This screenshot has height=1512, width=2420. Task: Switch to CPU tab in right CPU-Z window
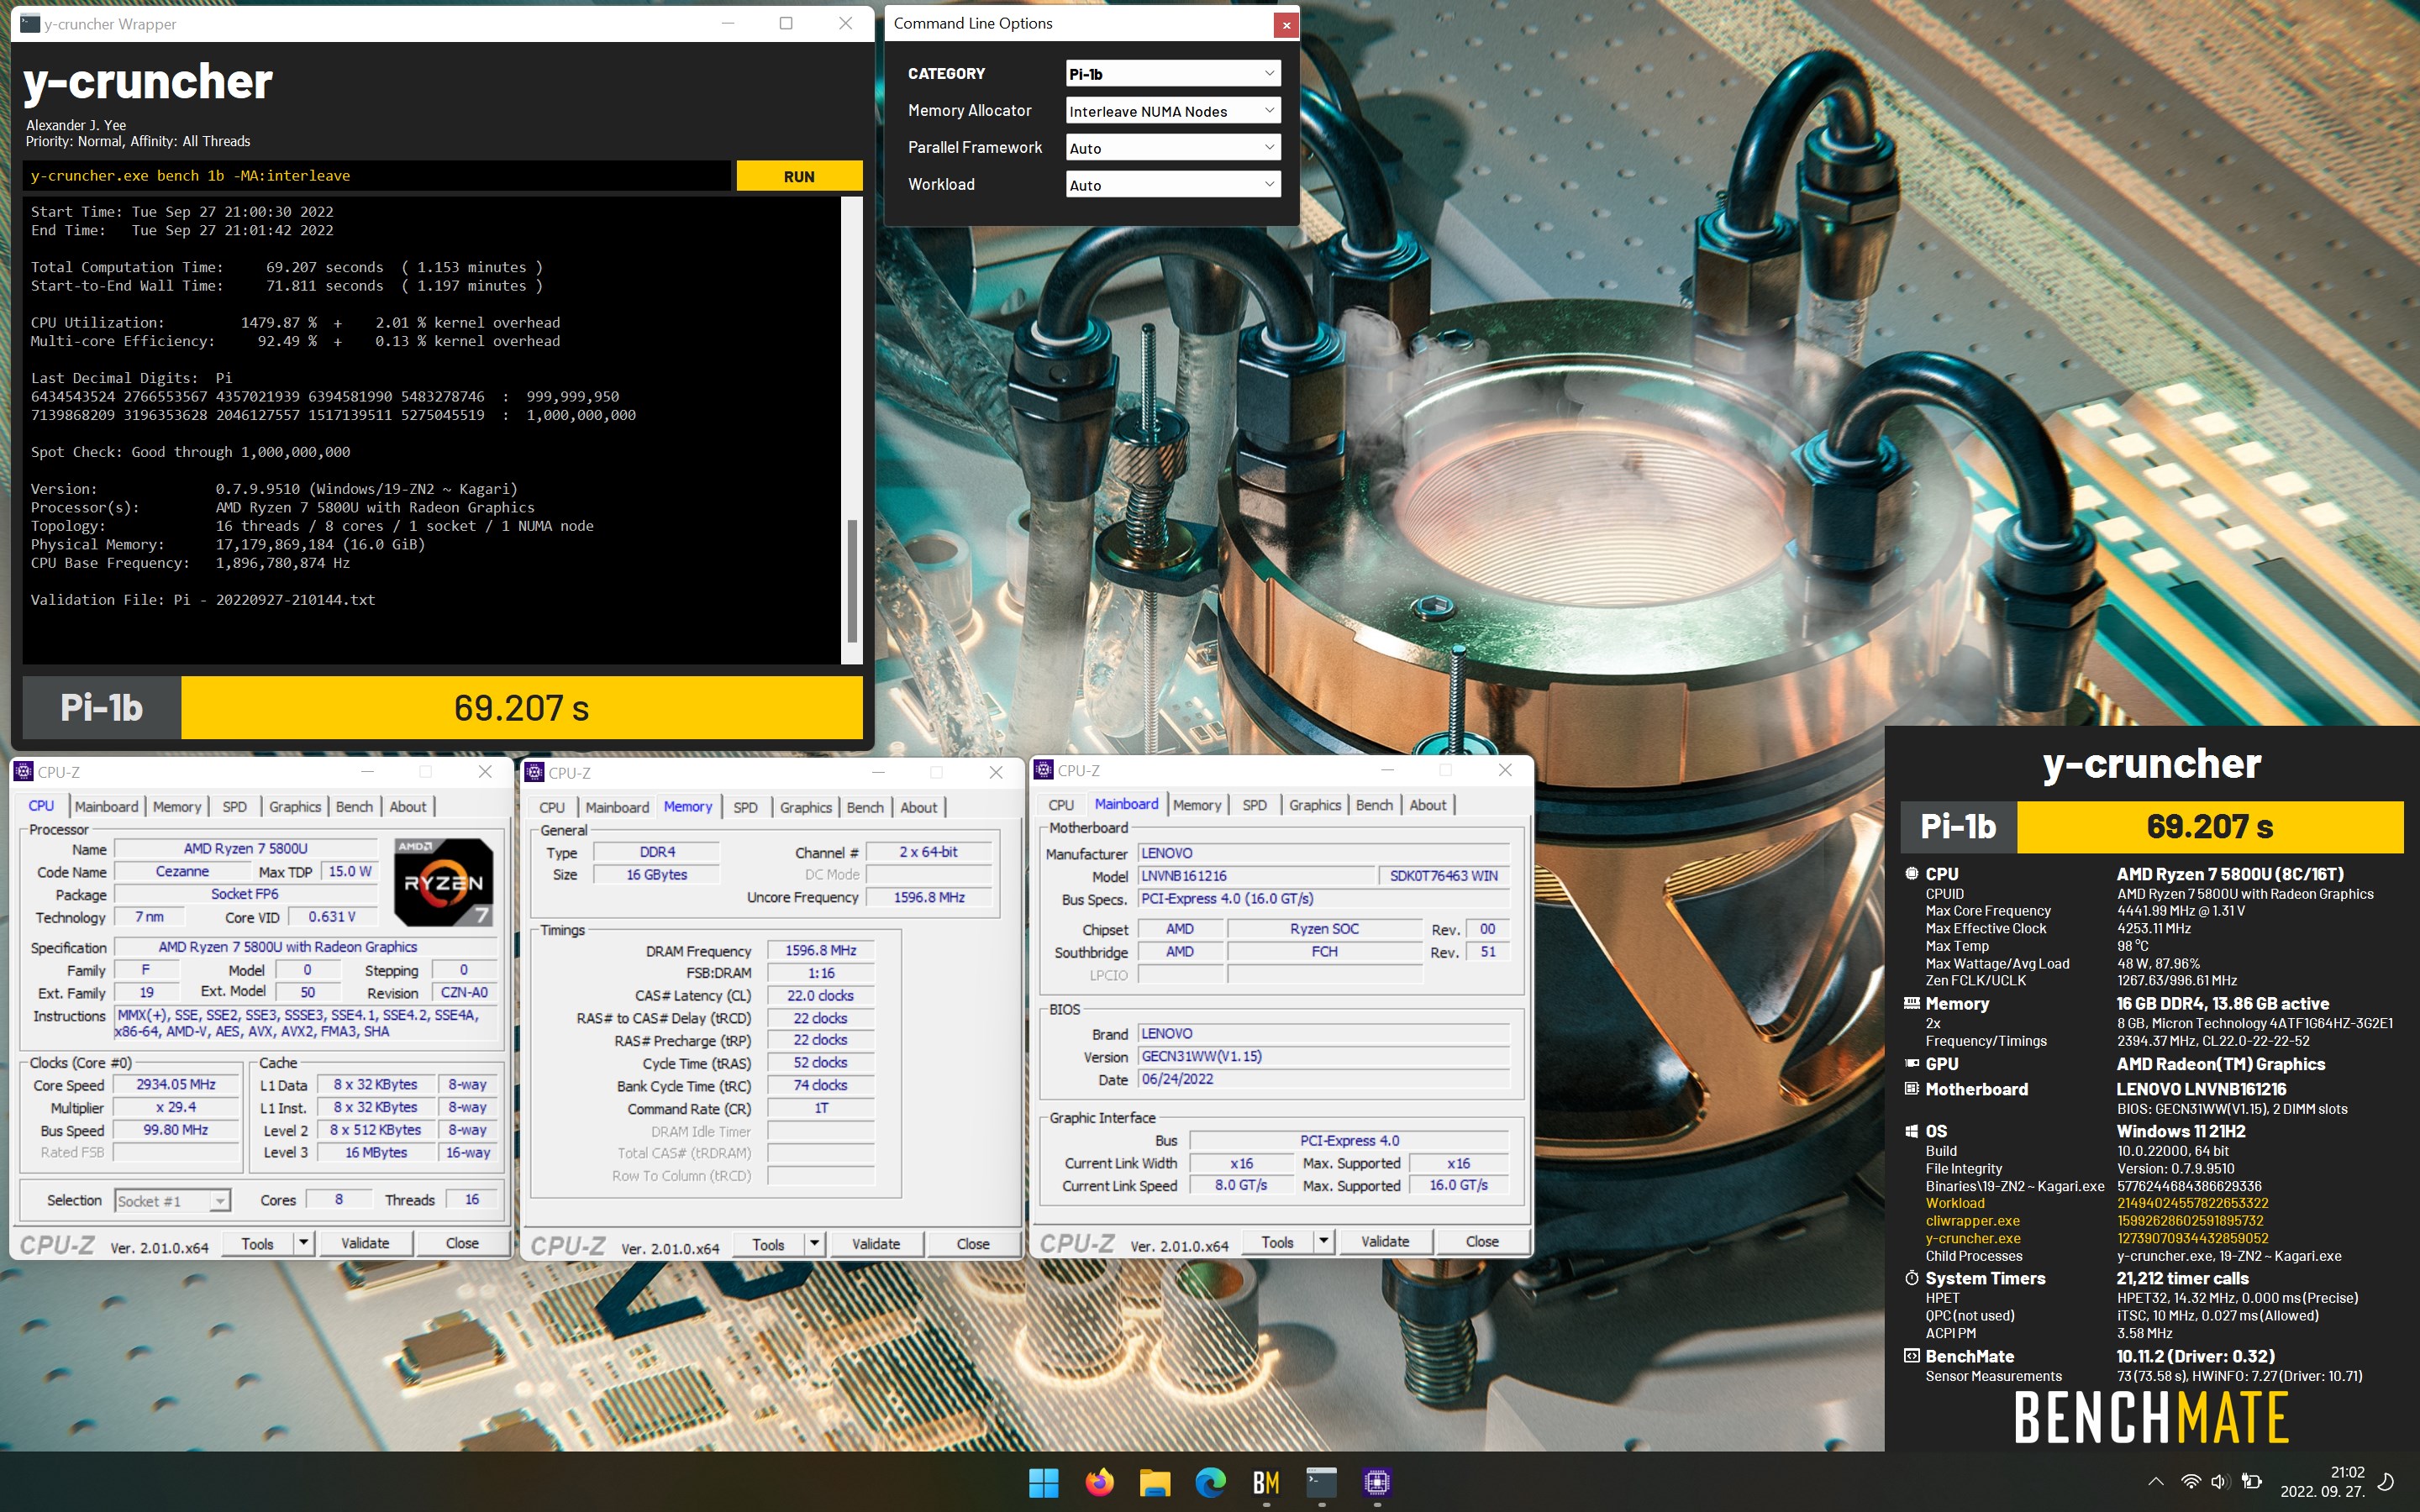click(1061, 805)
